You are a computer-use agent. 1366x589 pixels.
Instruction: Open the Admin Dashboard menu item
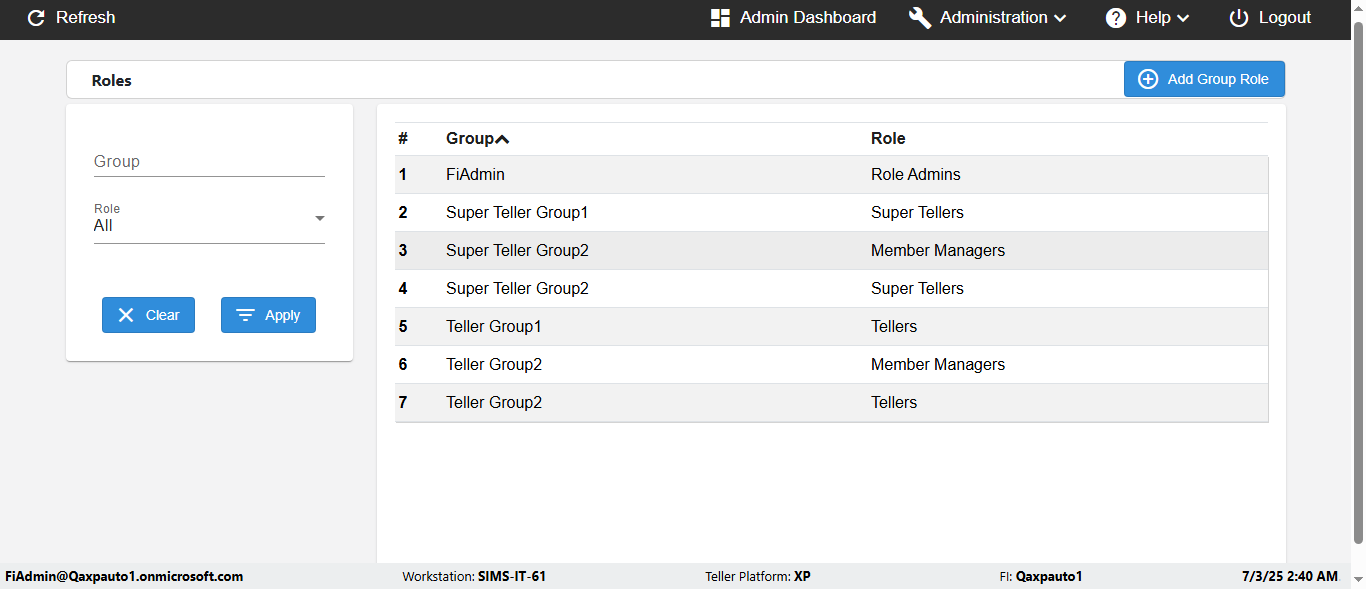pos(807,18)
